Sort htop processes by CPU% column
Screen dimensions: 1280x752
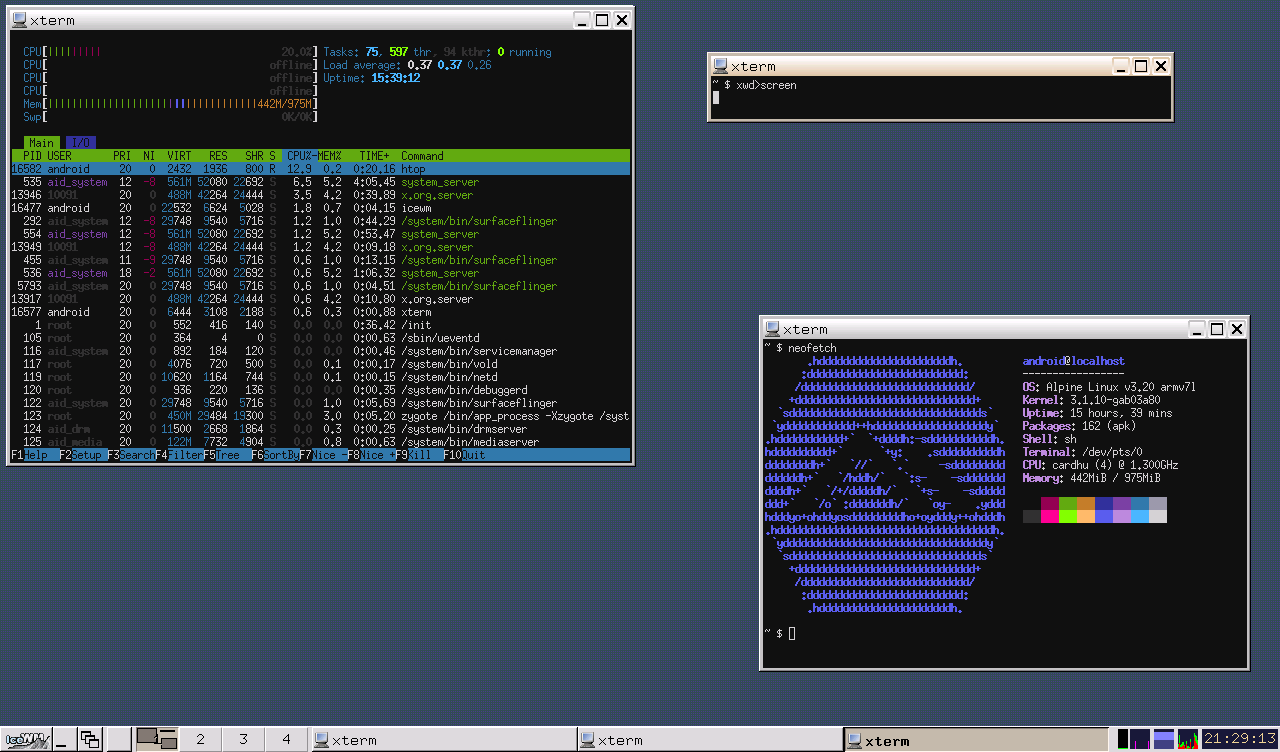point(299,156)
